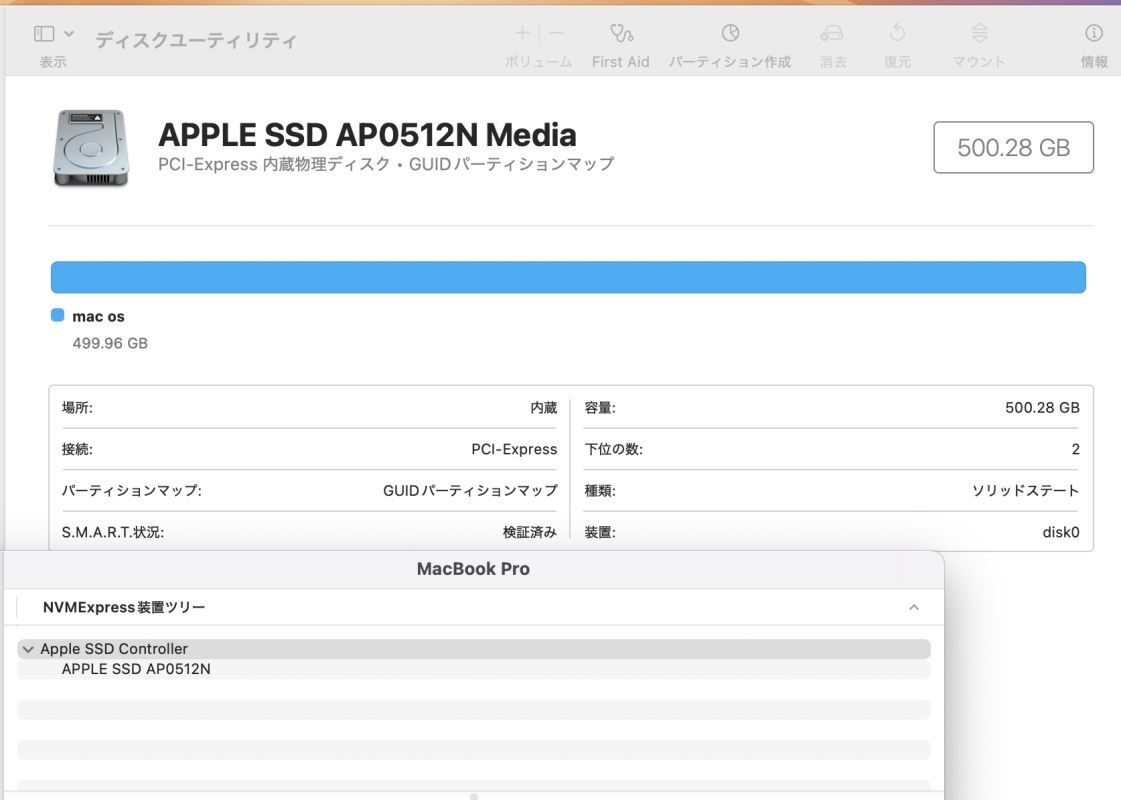Image resolution: width=1121 pixels, height=800 pixels.
Task: Click the 検証済み S.M.A.R.T. value
Action: [x=530, y=532]
